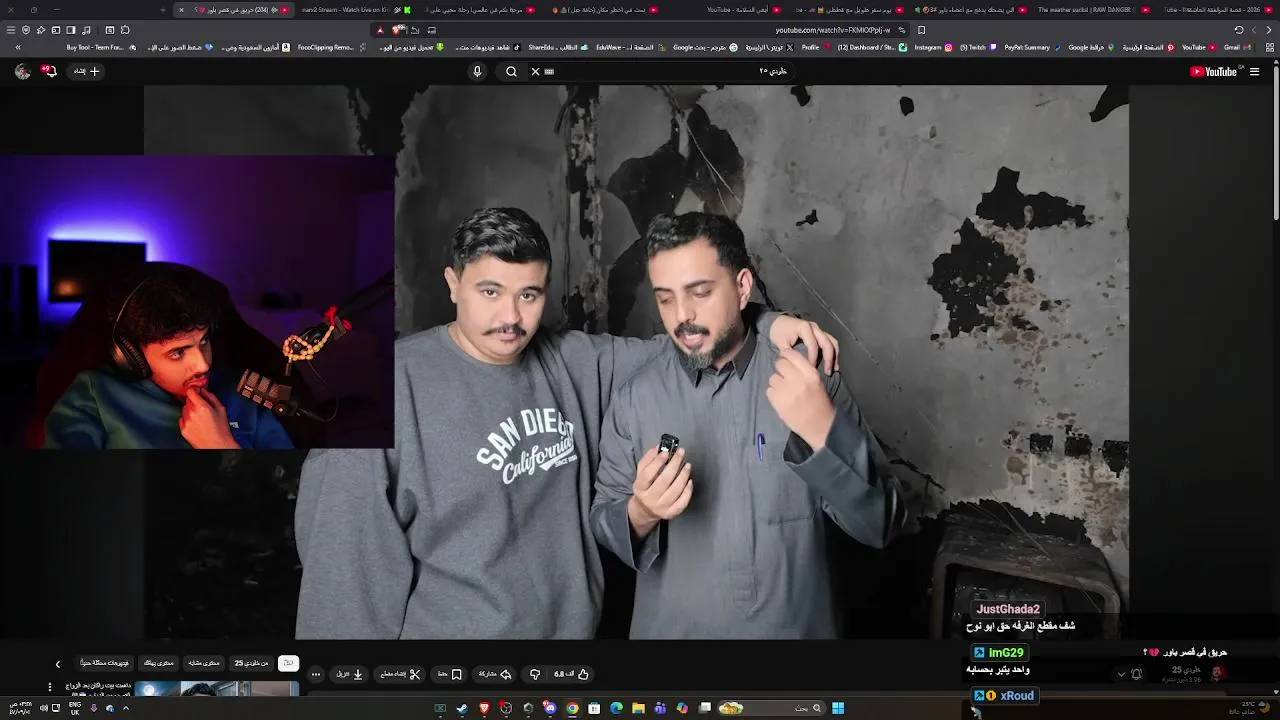Screen dimensions: 1280x720
Task: Go back with the browser back arrow
Action: pyautogui.click(x=1269, y=30)
